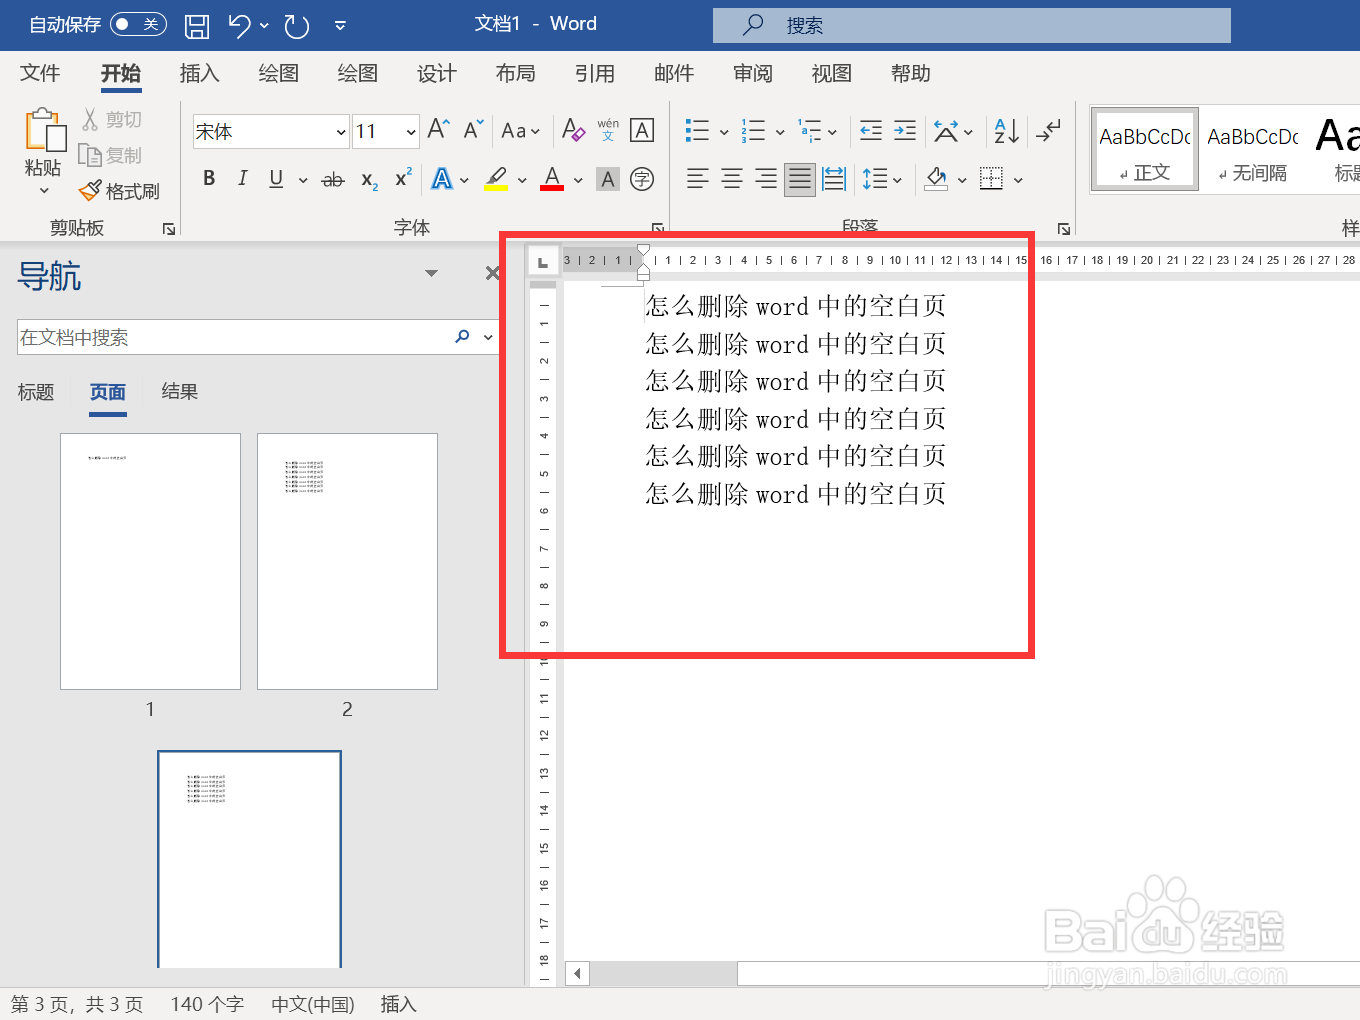Select the subscript icon
Viewport: 1360px width, 1020px height.
point(367,178)
